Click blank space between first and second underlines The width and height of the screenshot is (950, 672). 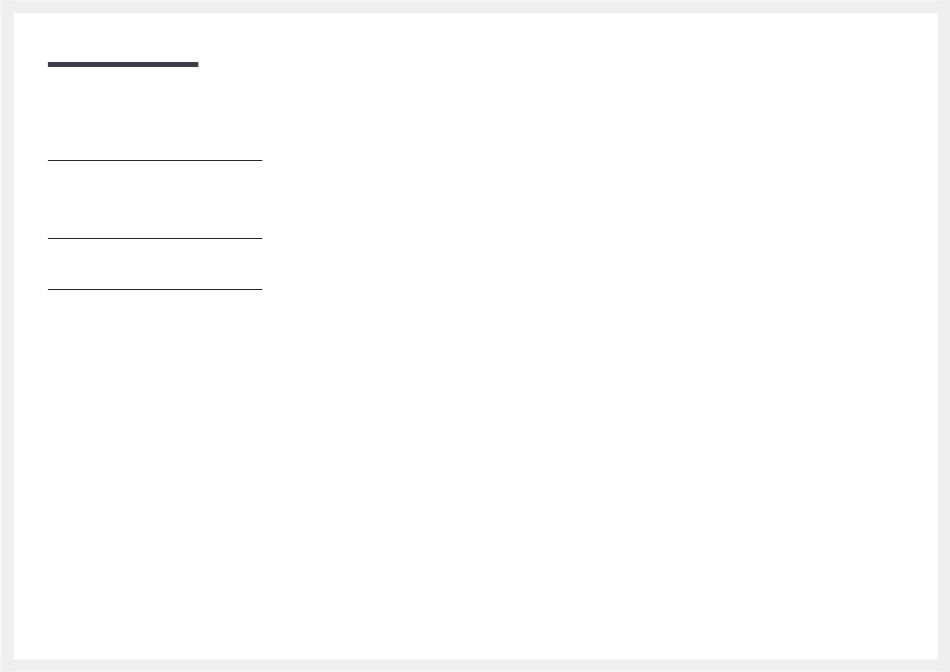coord(155,200)
